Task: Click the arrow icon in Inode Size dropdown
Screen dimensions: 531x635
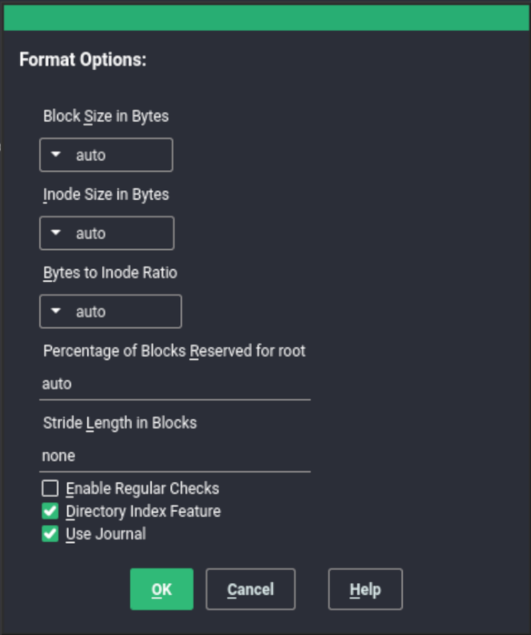Action: pyautogui.click(x=56, y=232)
